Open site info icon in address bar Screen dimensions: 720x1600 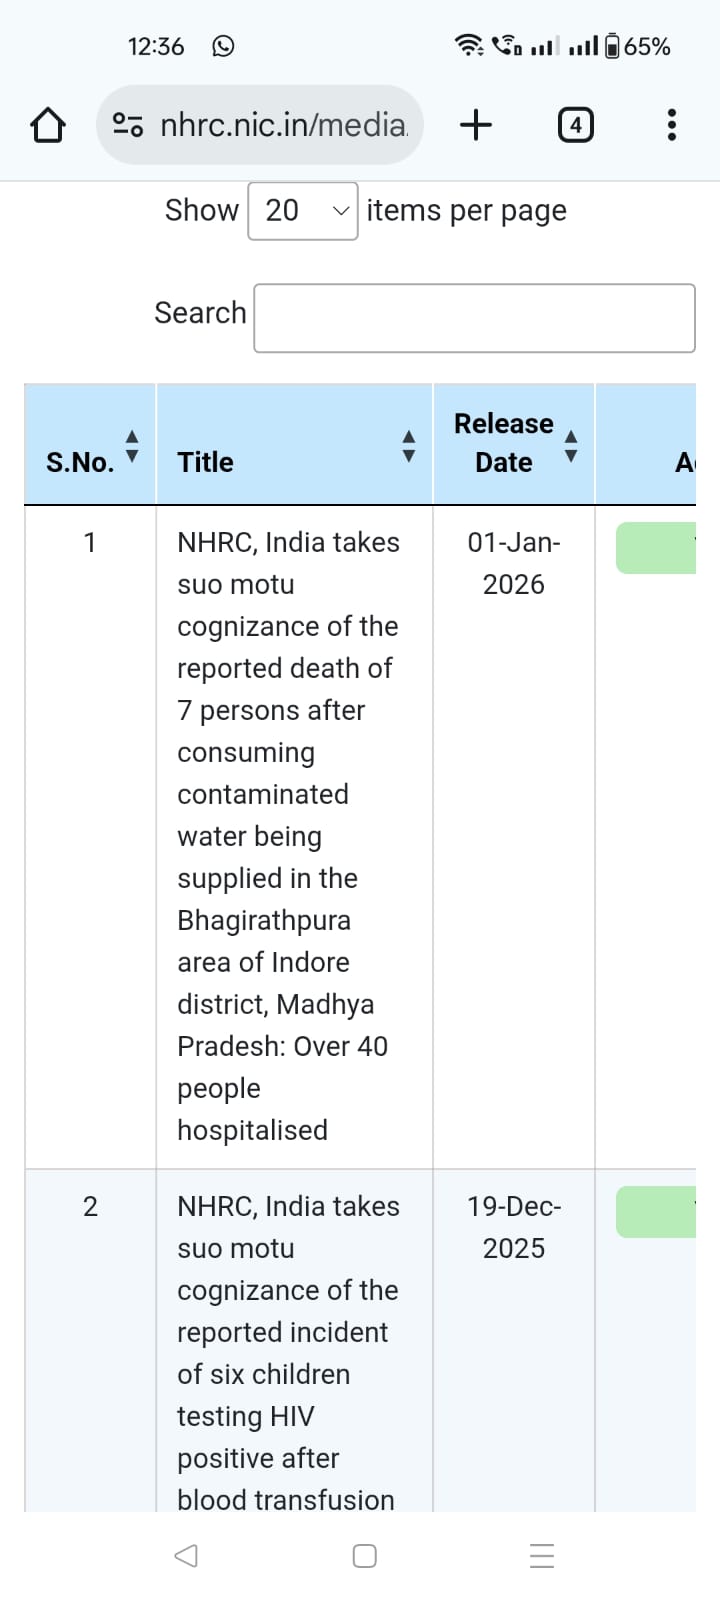pos(128,125)
